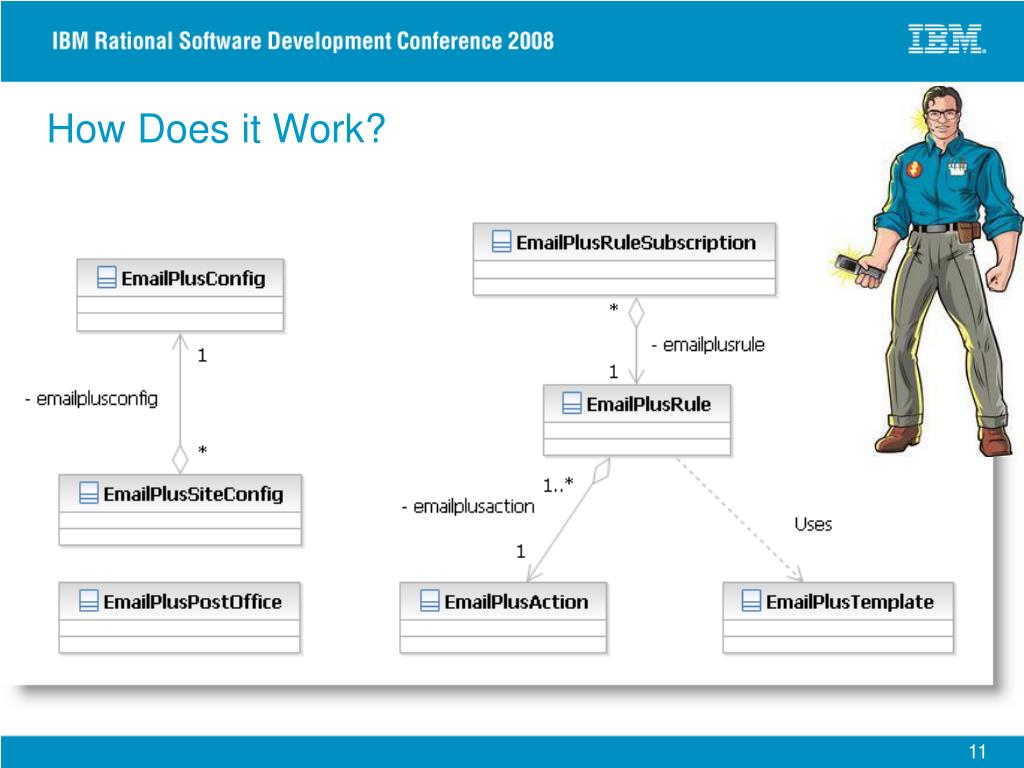The width and height of the screenshot is (1024, 768).
Task: Click the emailplusconfig association label
Action: (91, 398)
